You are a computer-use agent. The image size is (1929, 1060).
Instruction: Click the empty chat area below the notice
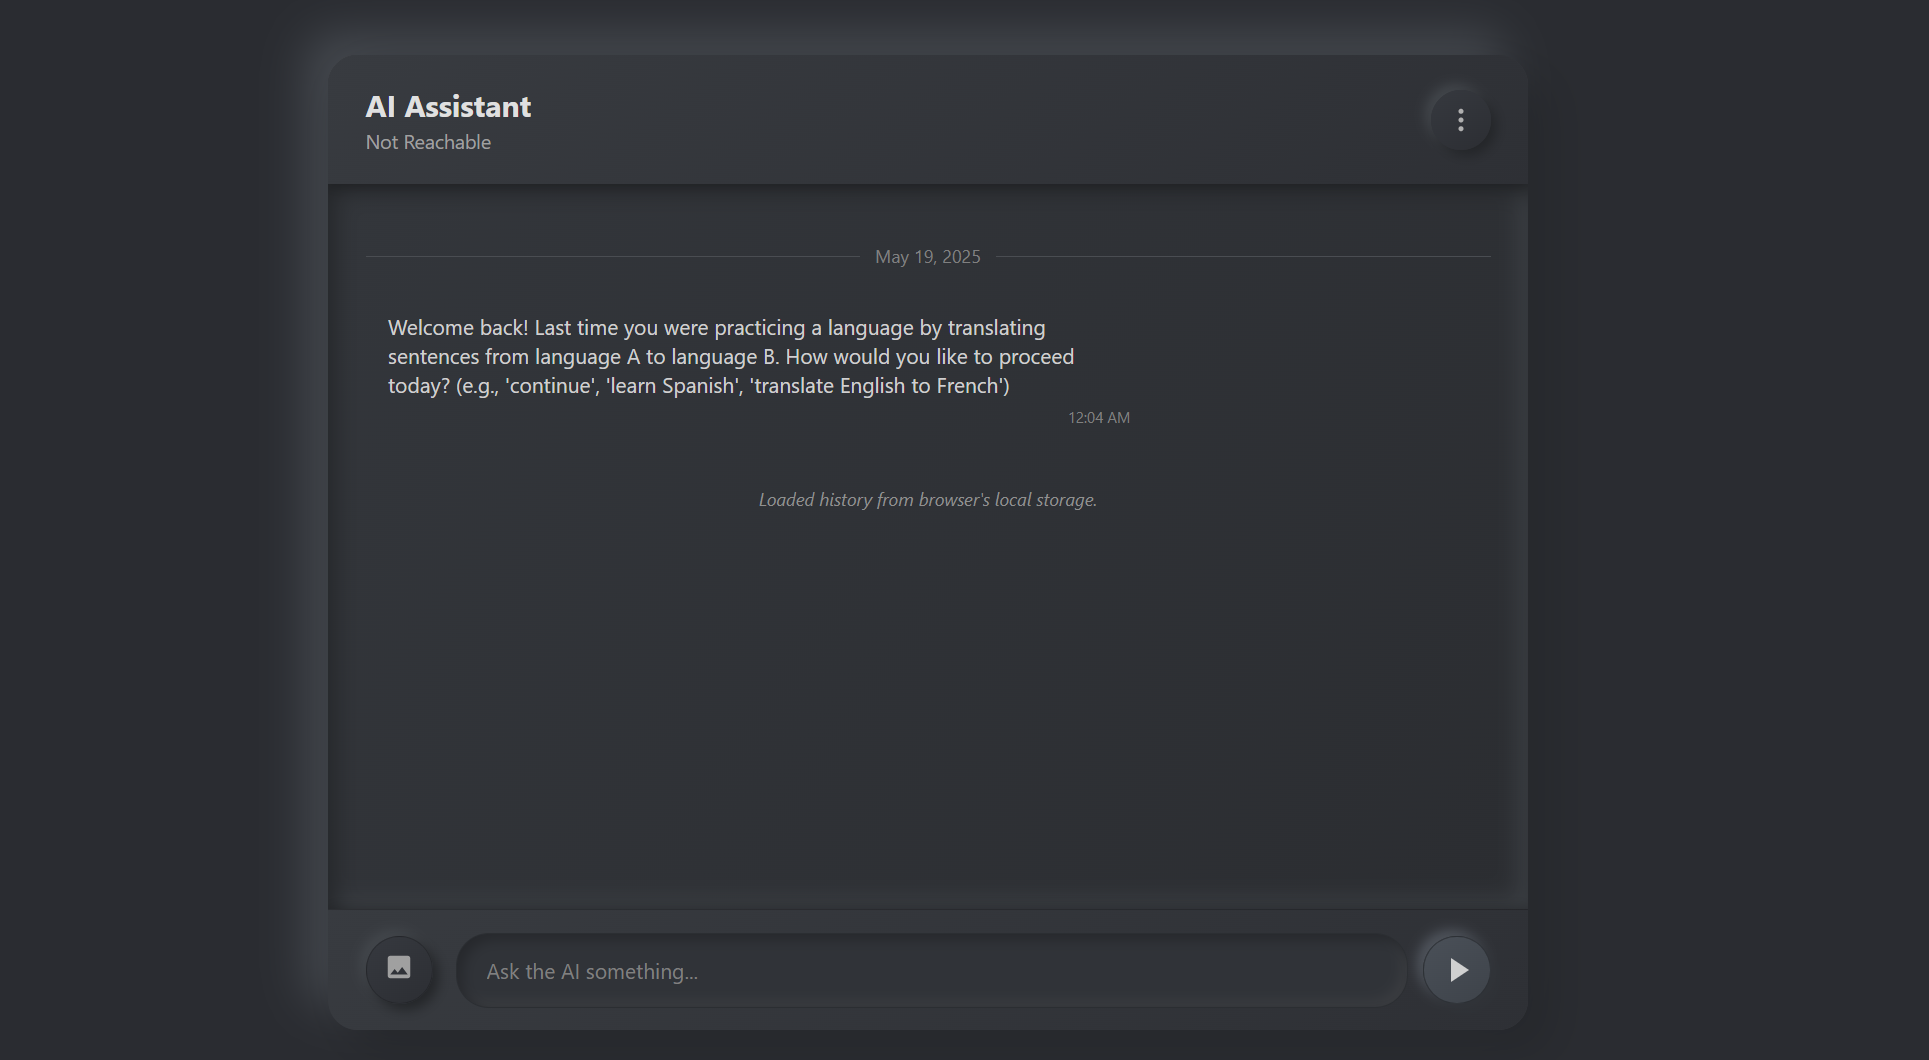point(927,700)
